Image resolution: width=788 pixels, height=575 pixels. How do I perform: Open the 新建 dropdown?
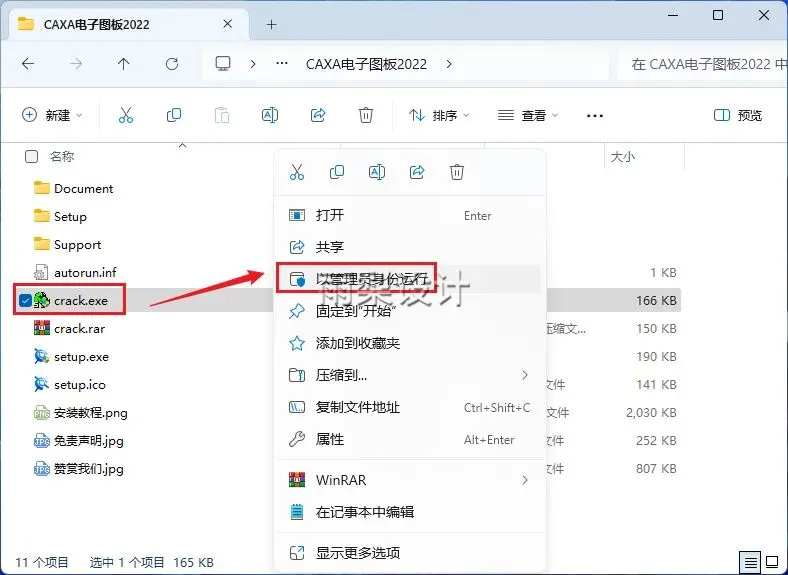coord(52,116)
